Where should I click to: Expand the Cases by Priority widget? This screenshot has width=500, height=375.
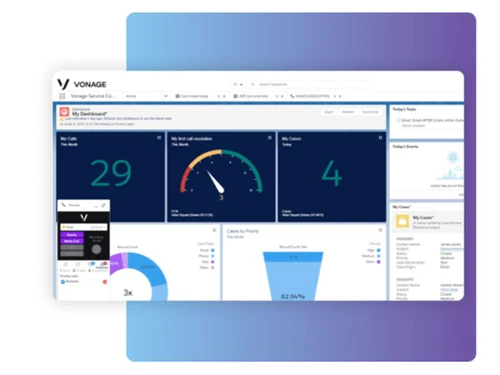click(380, 230)
